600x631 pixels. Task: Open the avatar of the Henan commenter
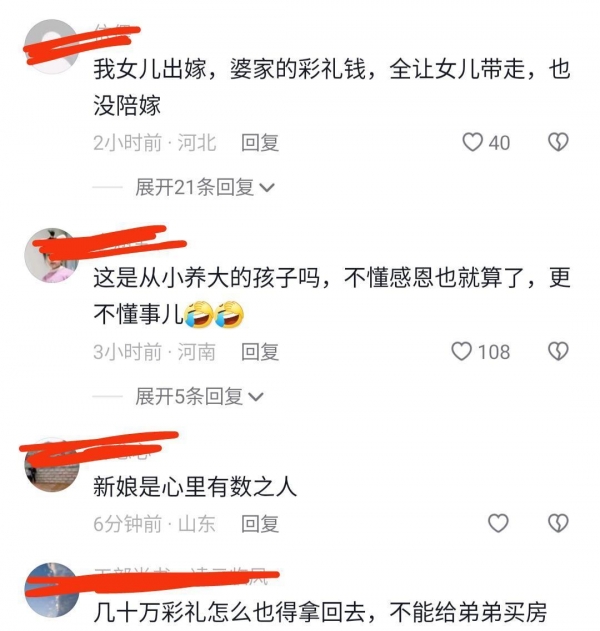tap(51, 255)
